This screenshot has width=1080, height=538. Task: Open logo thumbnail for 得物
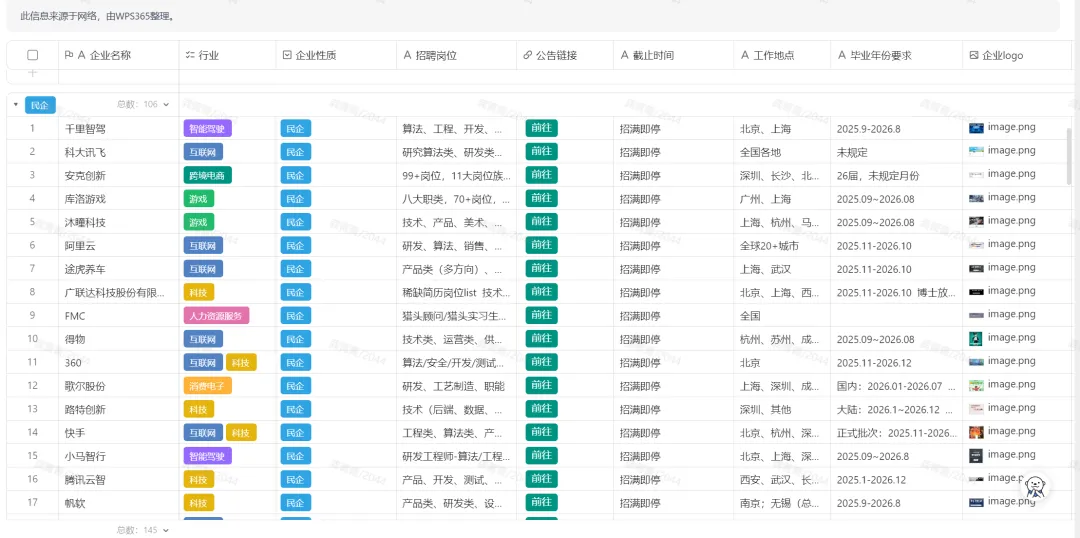click(975, 338)
